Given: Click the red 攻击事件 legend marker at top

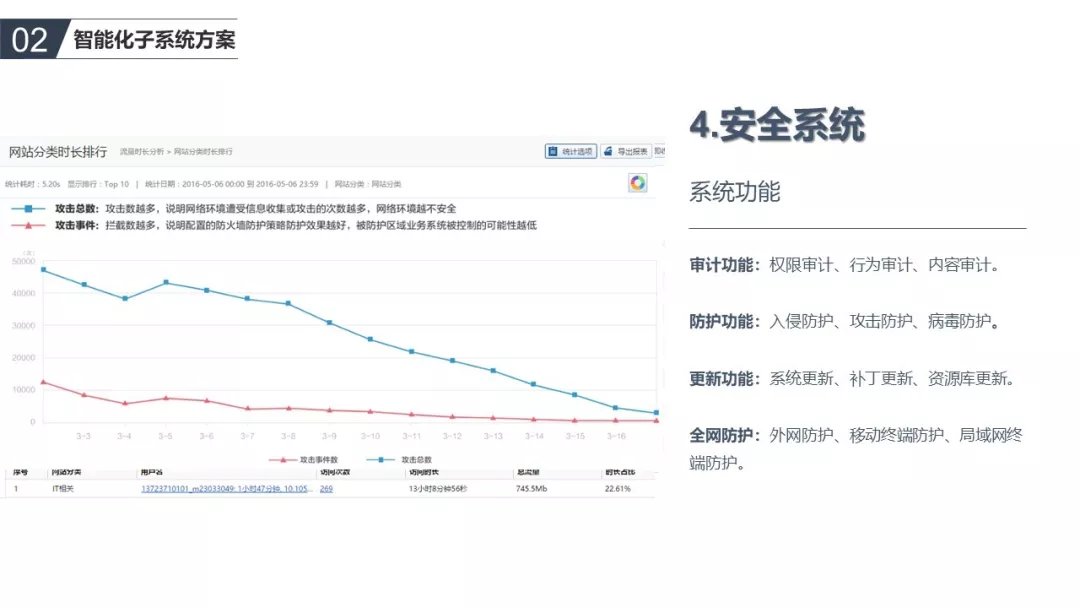Looking at the screenshot, I should 29,226.
